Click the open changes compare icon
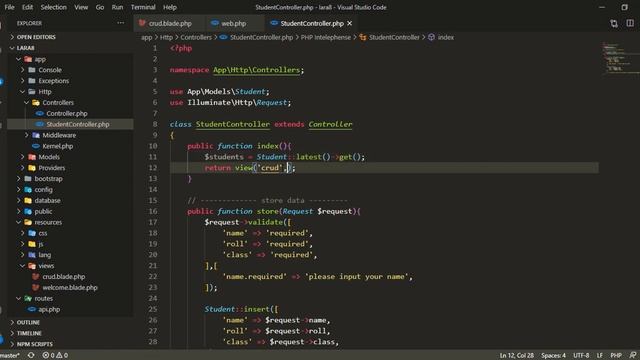The height and width of the screenshot is (360, 640). coord(614,23)
